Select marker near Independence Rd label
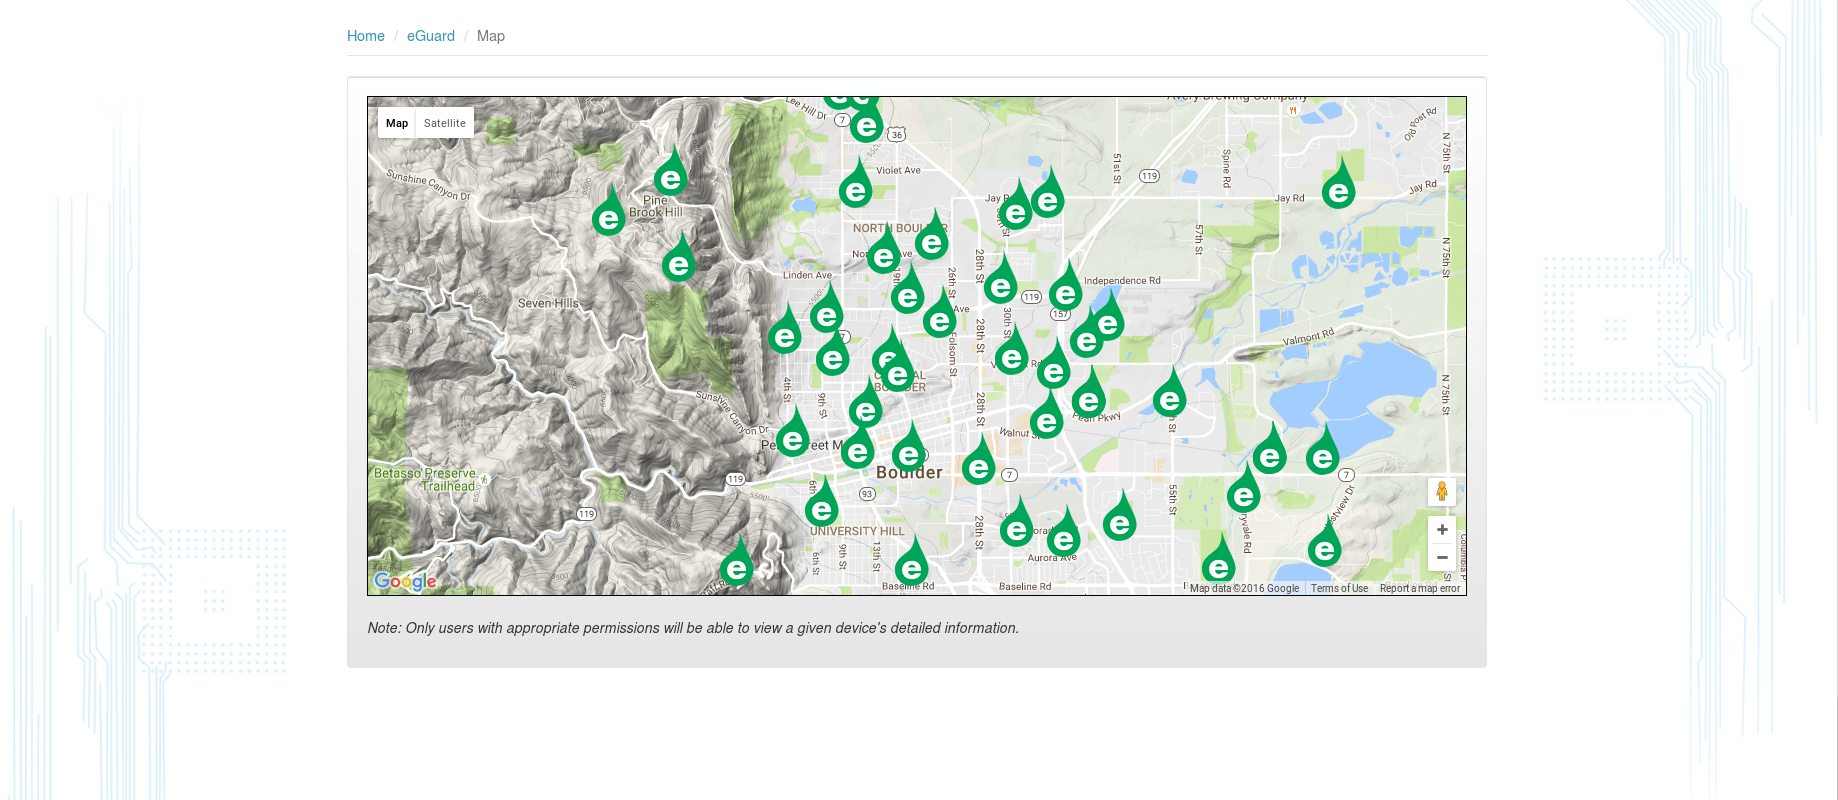Screen dimensions: 1838x800 [1066, 286]
